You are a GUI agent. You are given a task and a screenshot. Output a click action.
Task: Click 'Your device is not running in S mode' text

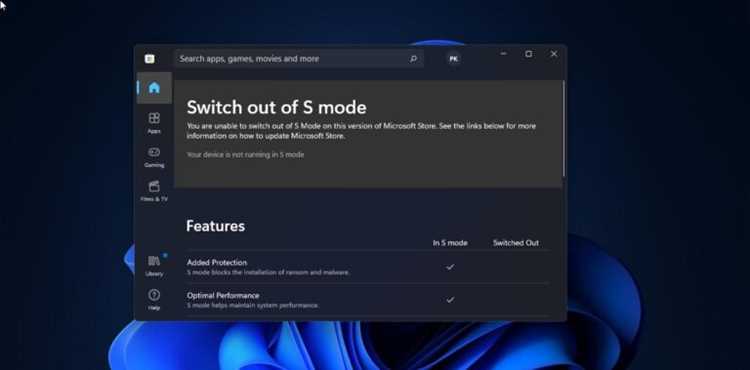245,155
